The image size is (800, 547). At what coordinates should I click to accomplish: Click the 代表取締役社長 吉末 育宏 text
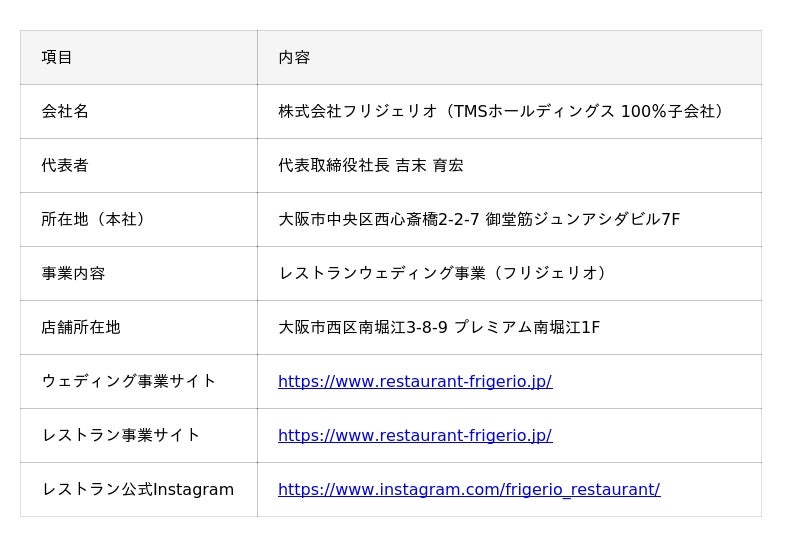pos(371,165)
